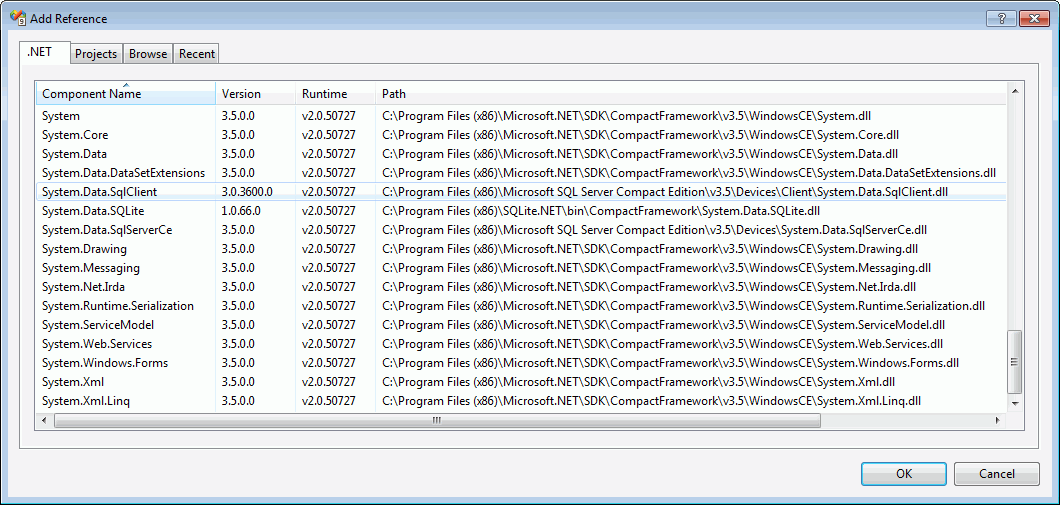Image resolution: width=1060 pixels, height=505 pixels.
Task: Click the vertical scrollbar thumb
Action: coord(1014,362)
